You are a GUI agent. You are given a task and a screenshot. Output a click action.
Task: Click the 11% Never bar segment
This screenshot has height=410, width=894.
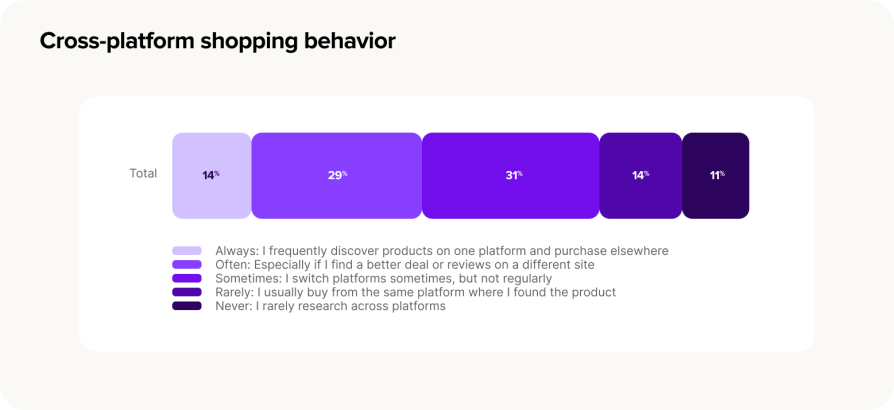[x=716, y=176]
